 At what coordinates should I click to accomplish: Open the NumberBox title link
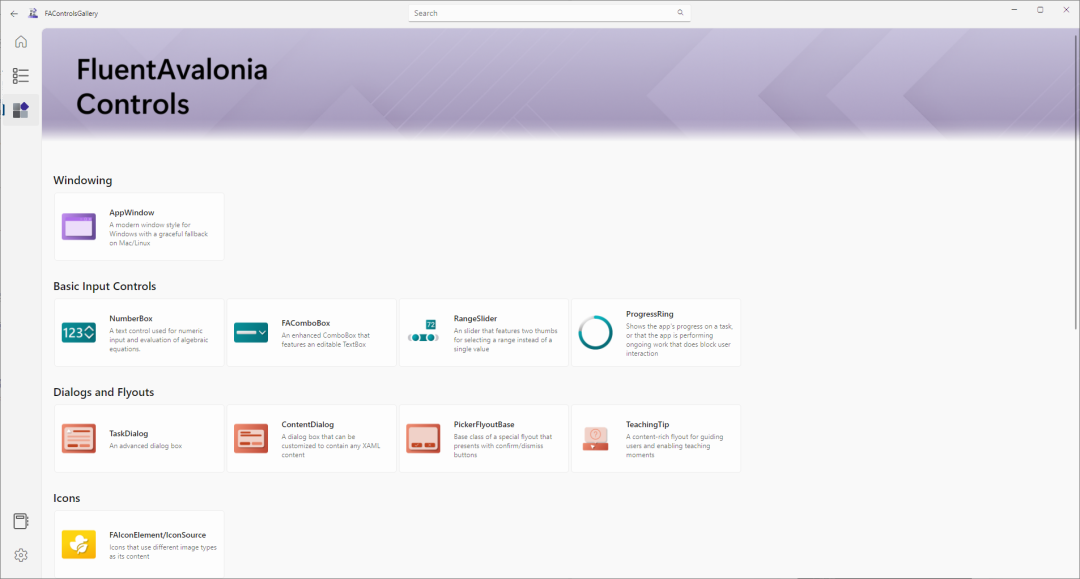coord(131,319)
